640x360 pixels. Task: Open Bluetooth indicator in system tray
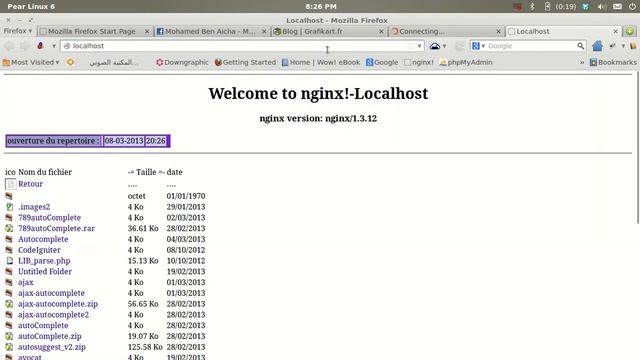532,7
